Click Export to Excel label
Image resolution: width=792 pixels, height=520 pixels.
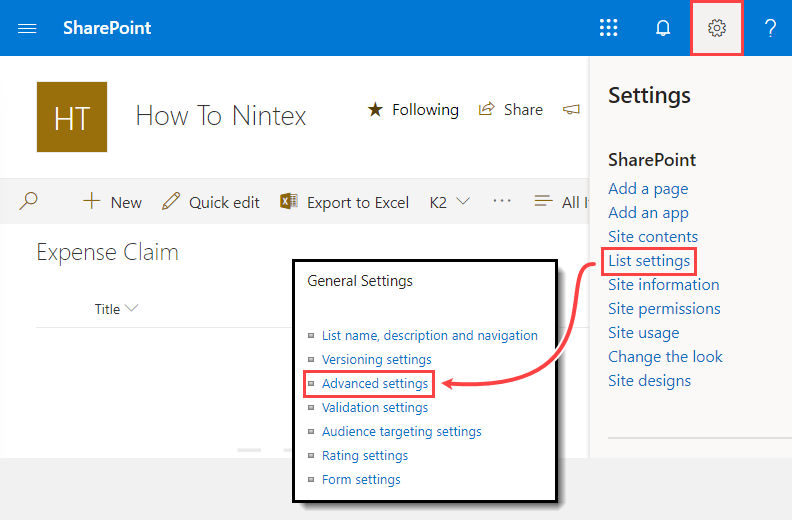(x=358, y=203)
